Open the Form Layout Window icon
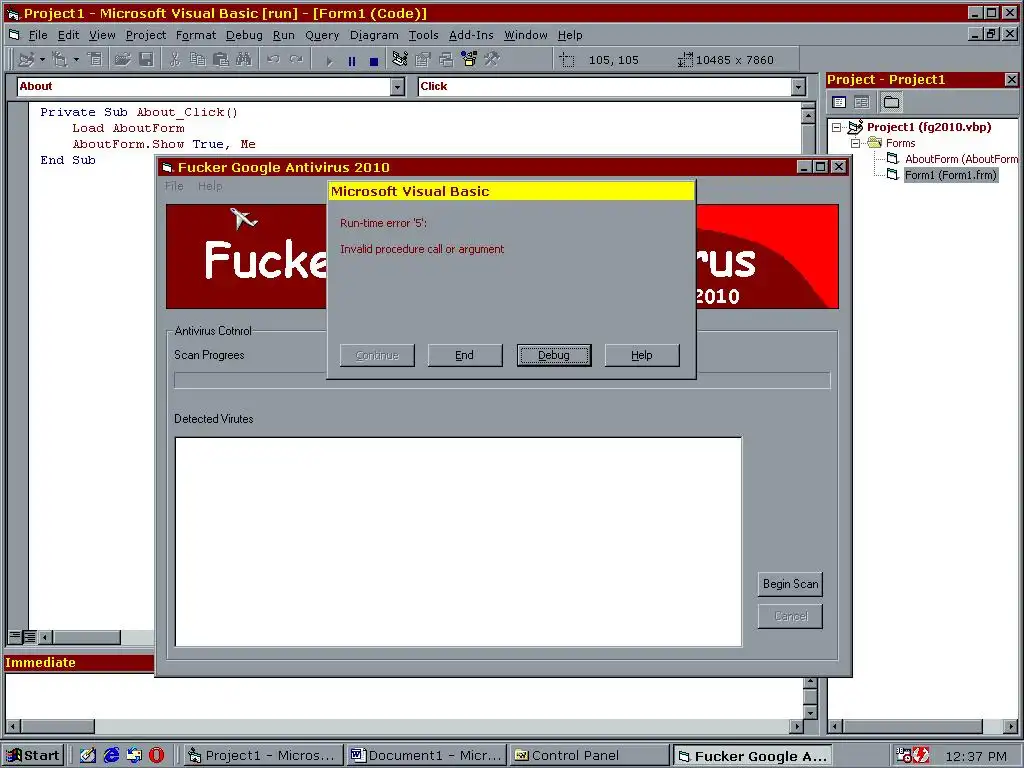The image size is (1024, 768). (446, 59)
